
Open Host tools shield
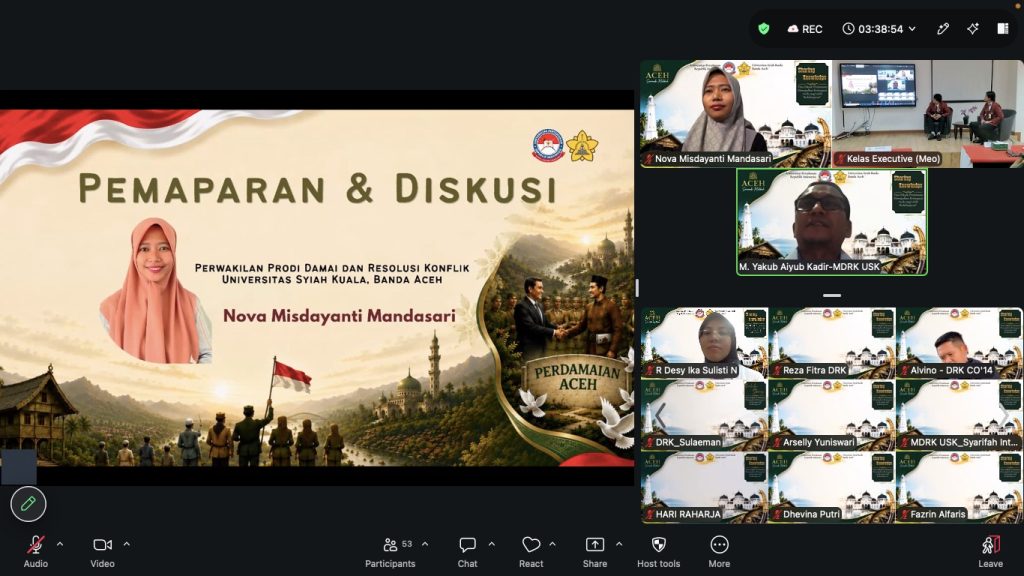tap(659, 551)
